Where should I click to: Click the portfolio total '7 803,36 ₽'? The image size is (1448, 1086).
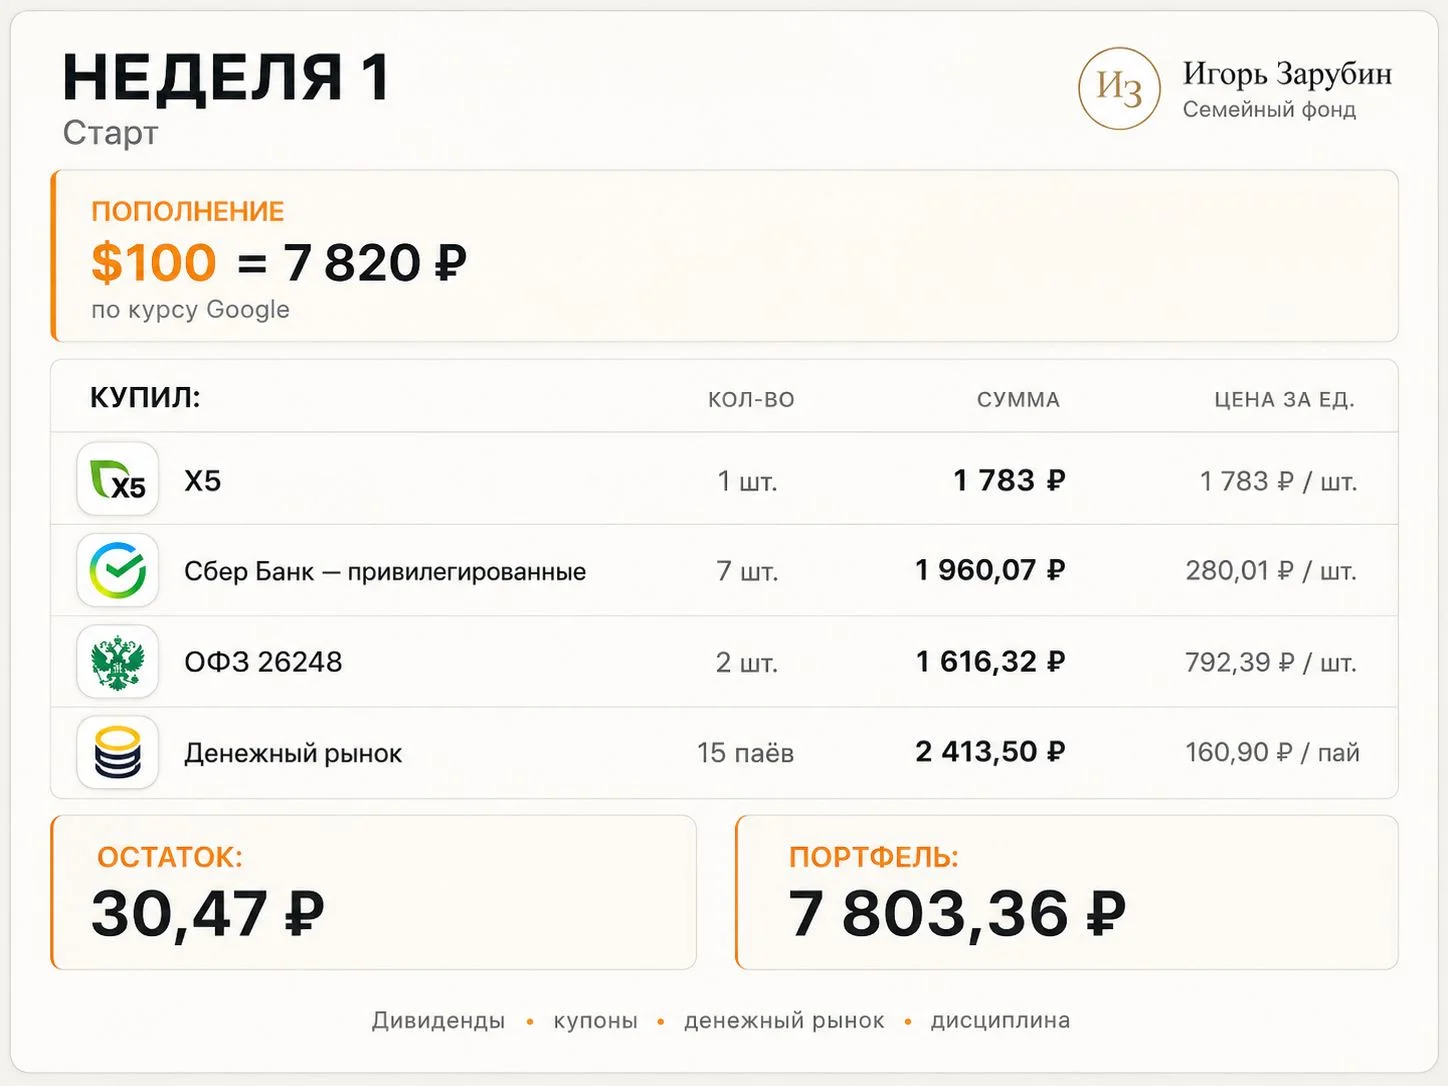pos(957,914)
